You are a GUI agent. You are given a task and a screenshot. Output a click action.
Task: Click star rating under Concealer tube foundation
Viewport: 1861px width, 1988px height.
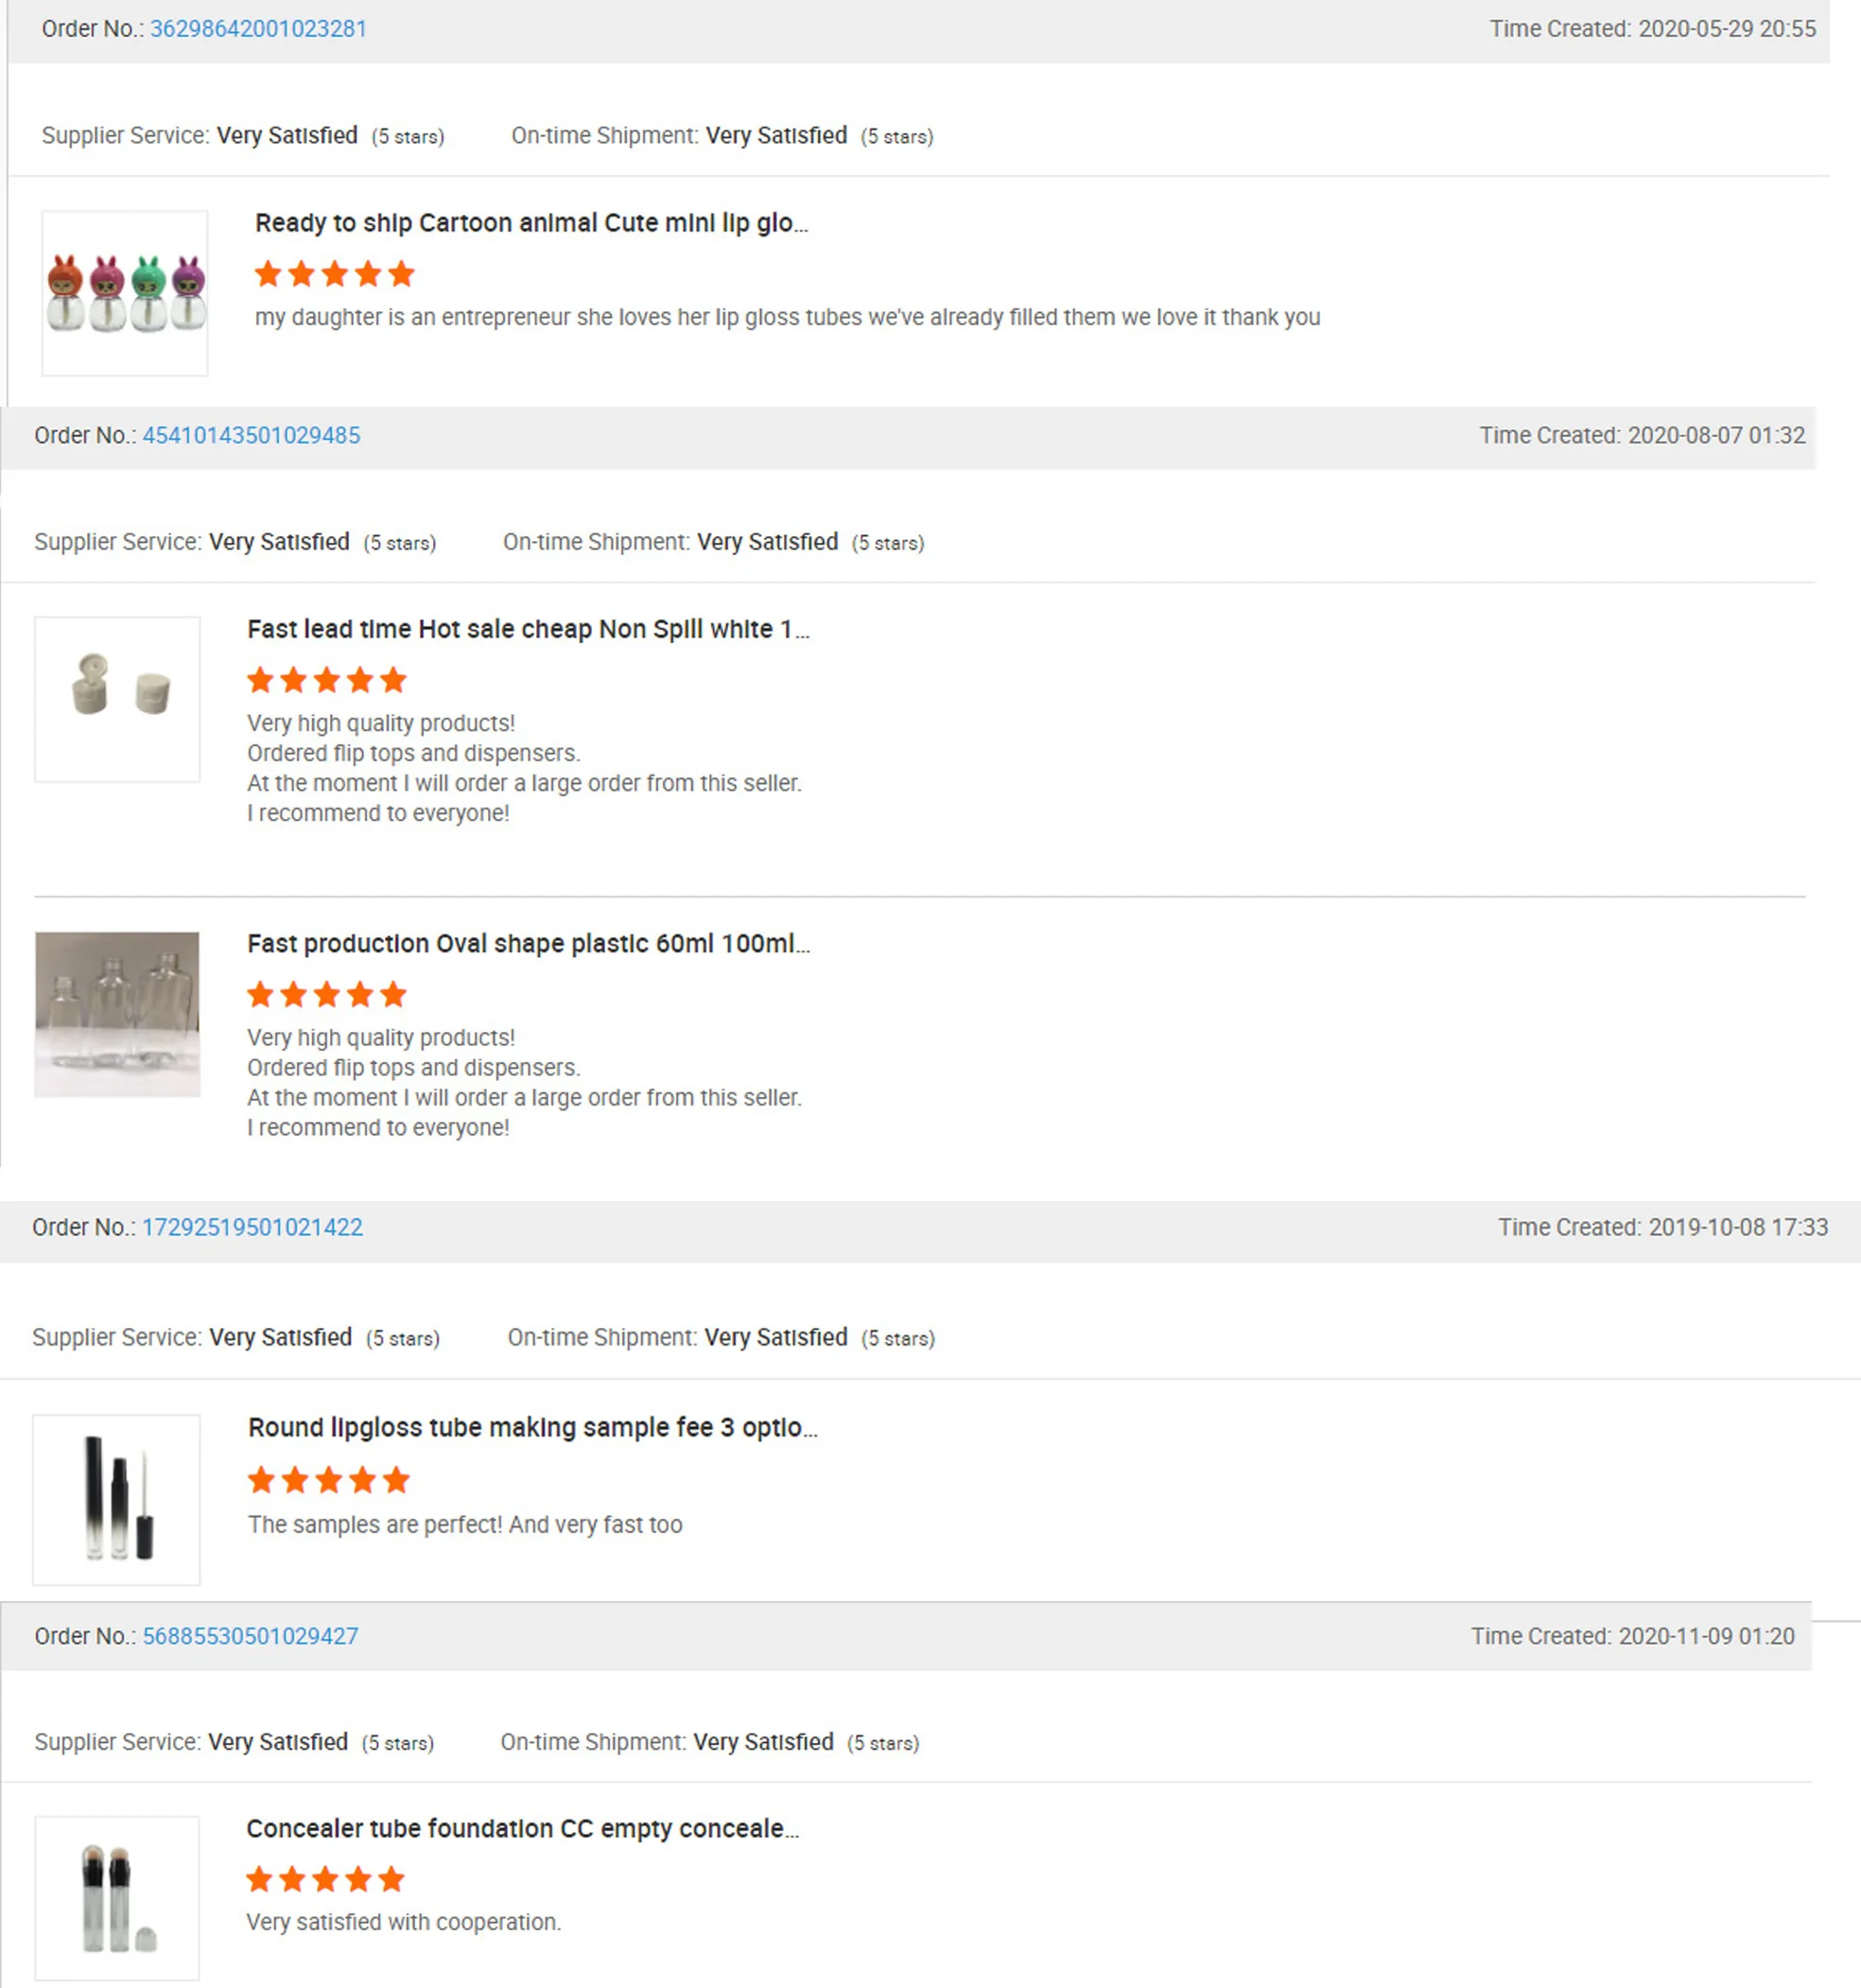(325, 1880)
